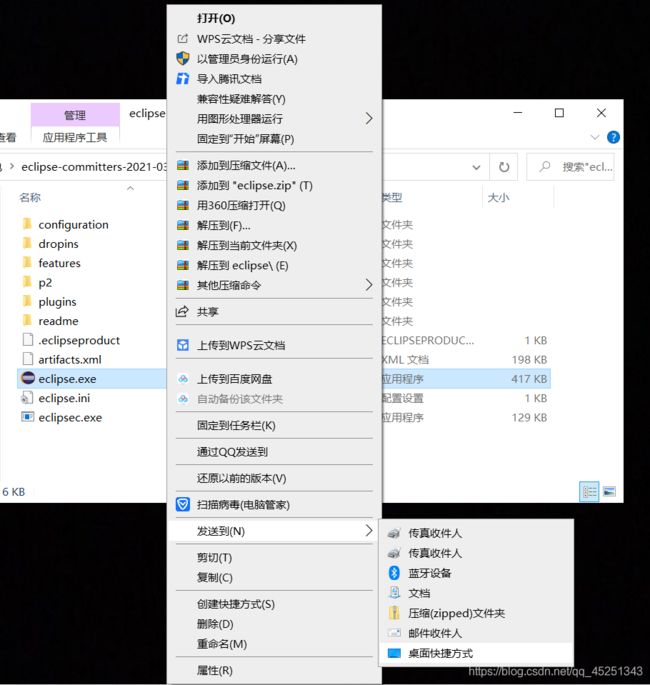Choose 以管理员身份运行(A)
This screenshot has height=685, width=650.
click(274, 59)
